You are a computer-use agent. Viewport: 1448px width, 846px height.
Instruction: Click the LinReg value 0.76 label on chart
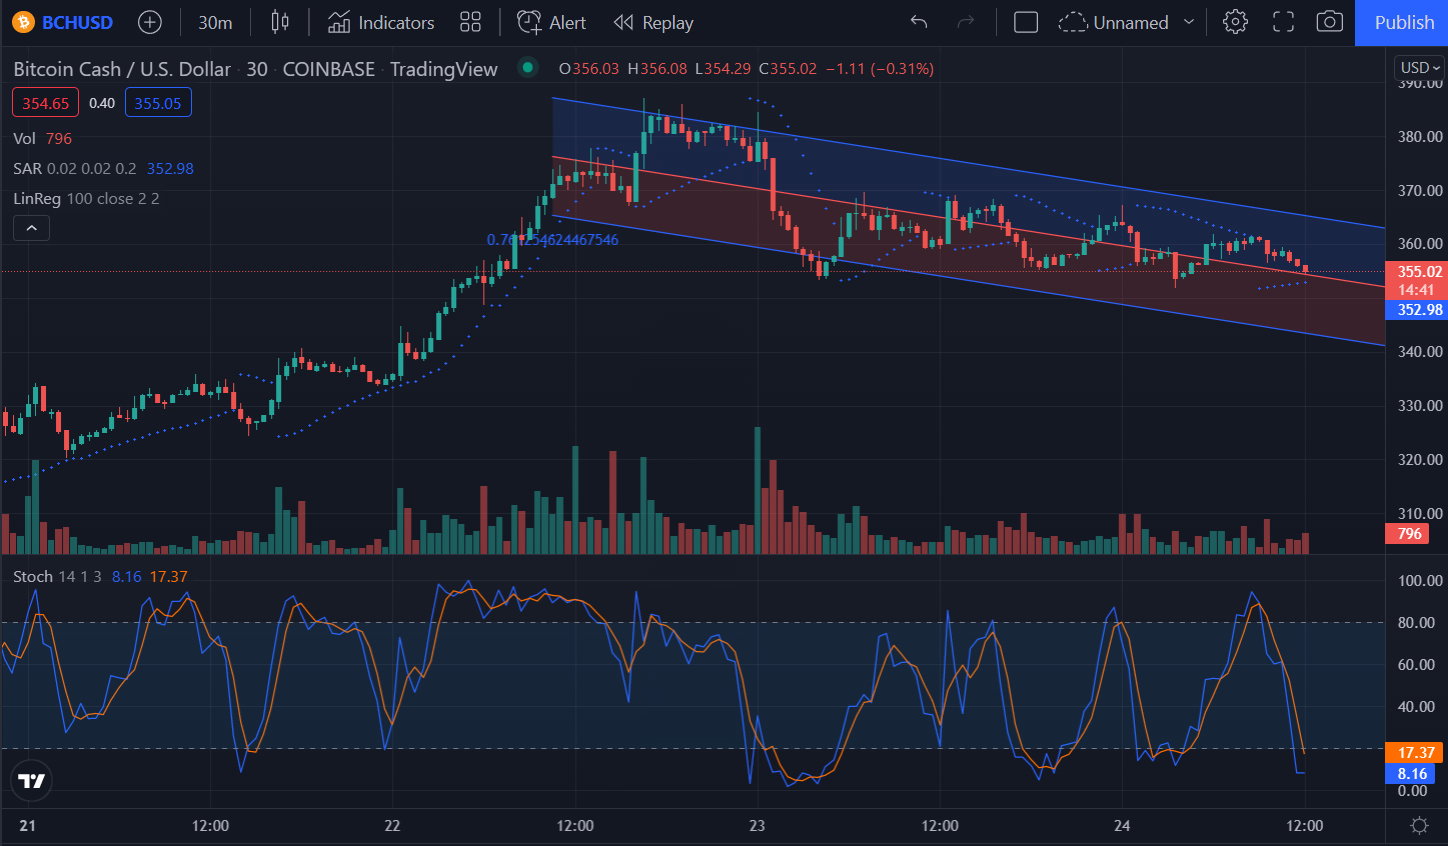pos(552,240)
